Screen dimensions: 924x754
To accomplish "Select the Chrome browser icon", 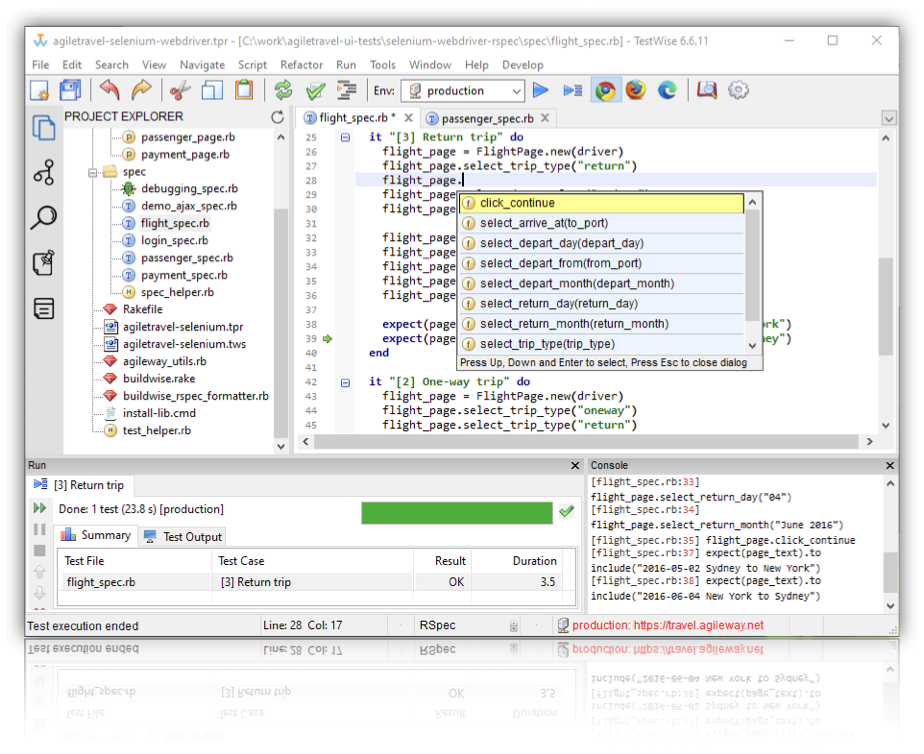I will (605, 91).
